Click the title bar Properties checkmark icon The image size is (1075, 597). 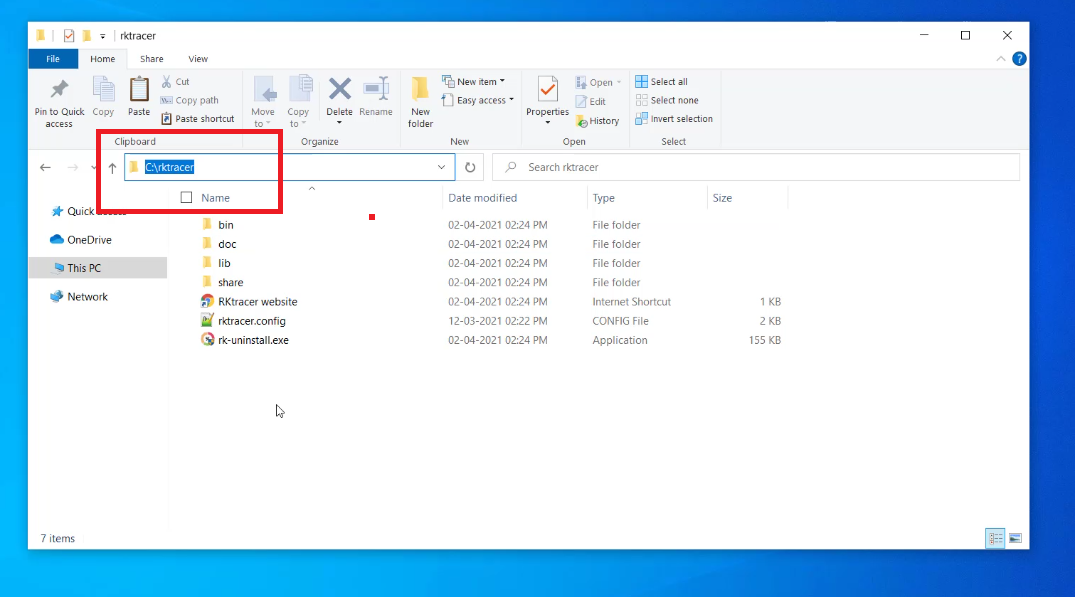[x=69, y=36]
